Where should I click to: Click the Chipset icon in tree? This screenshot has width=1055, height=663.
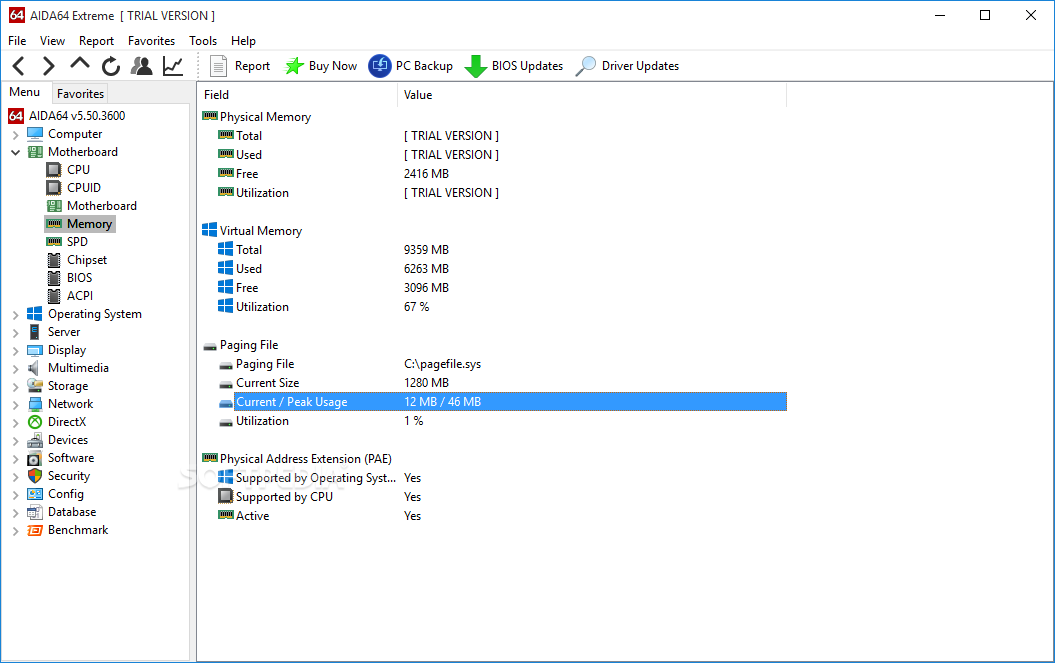click(x=54, y=260)
